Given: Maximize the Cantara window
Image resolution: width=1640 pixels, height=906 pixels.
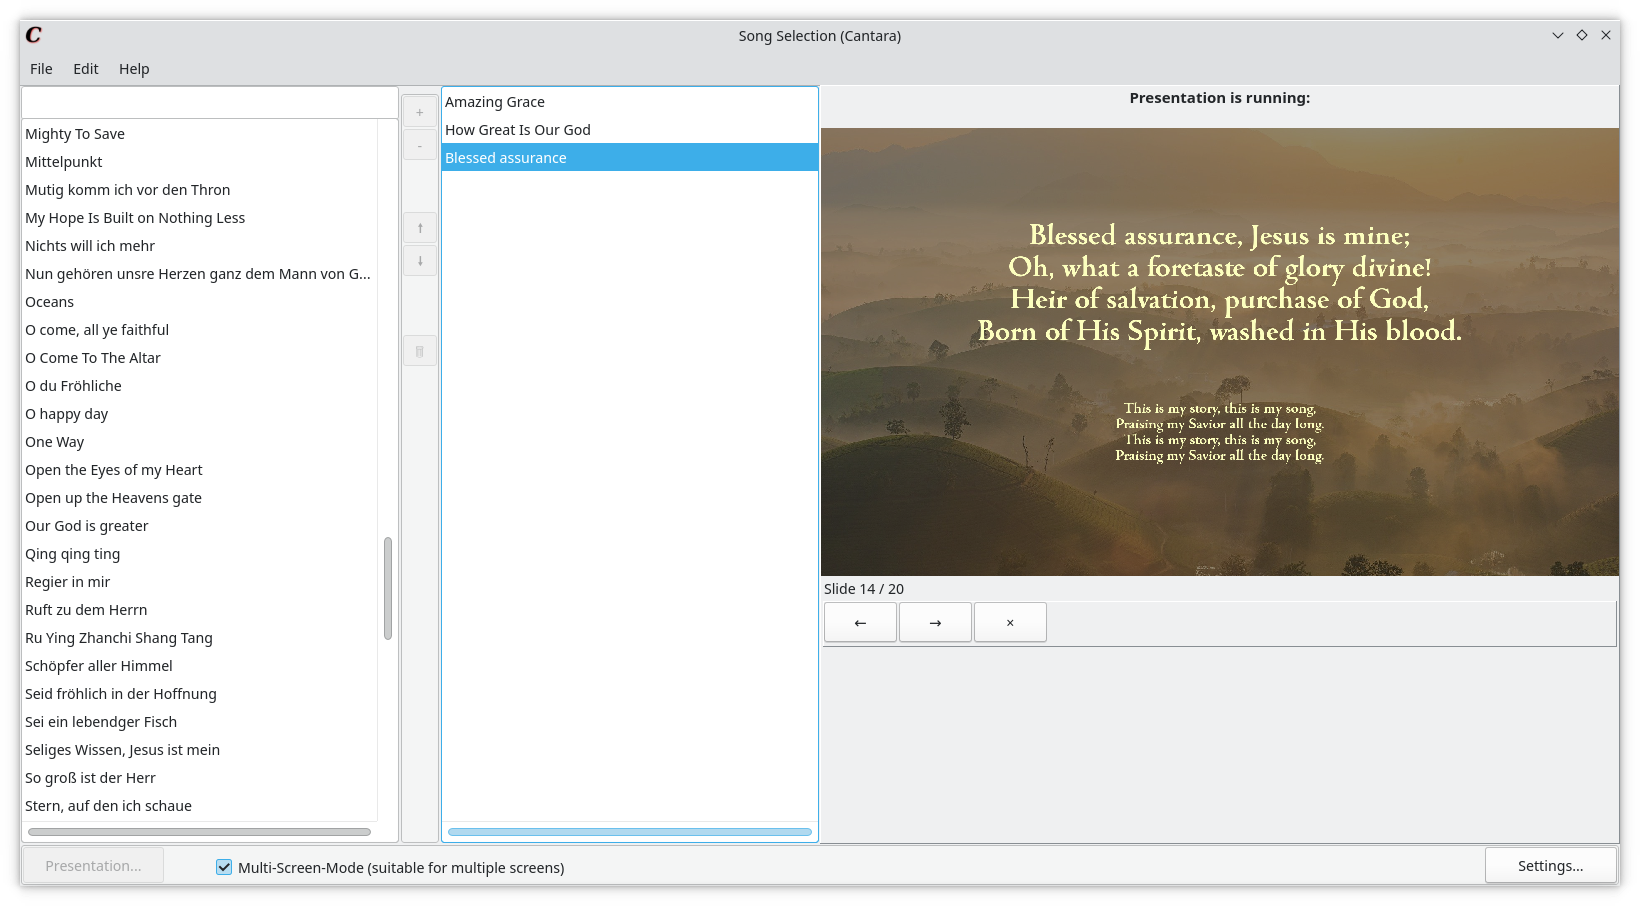Looking at the screenshot, I should click(1582, 35).
